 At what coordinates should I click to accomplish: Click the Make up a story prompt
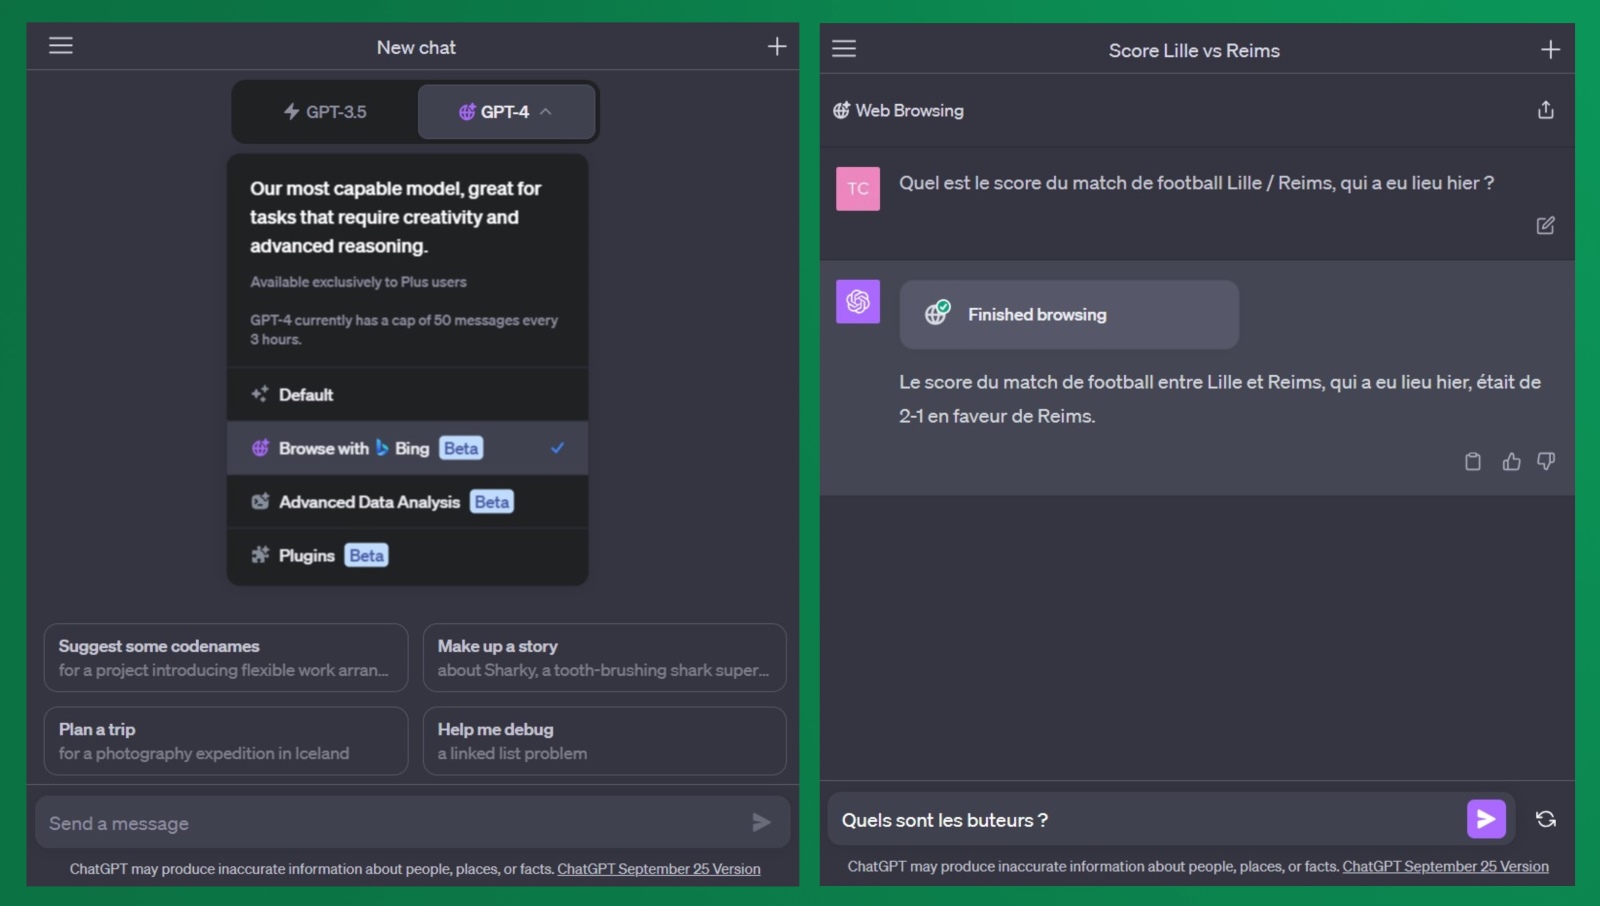[x=604, y=658]
